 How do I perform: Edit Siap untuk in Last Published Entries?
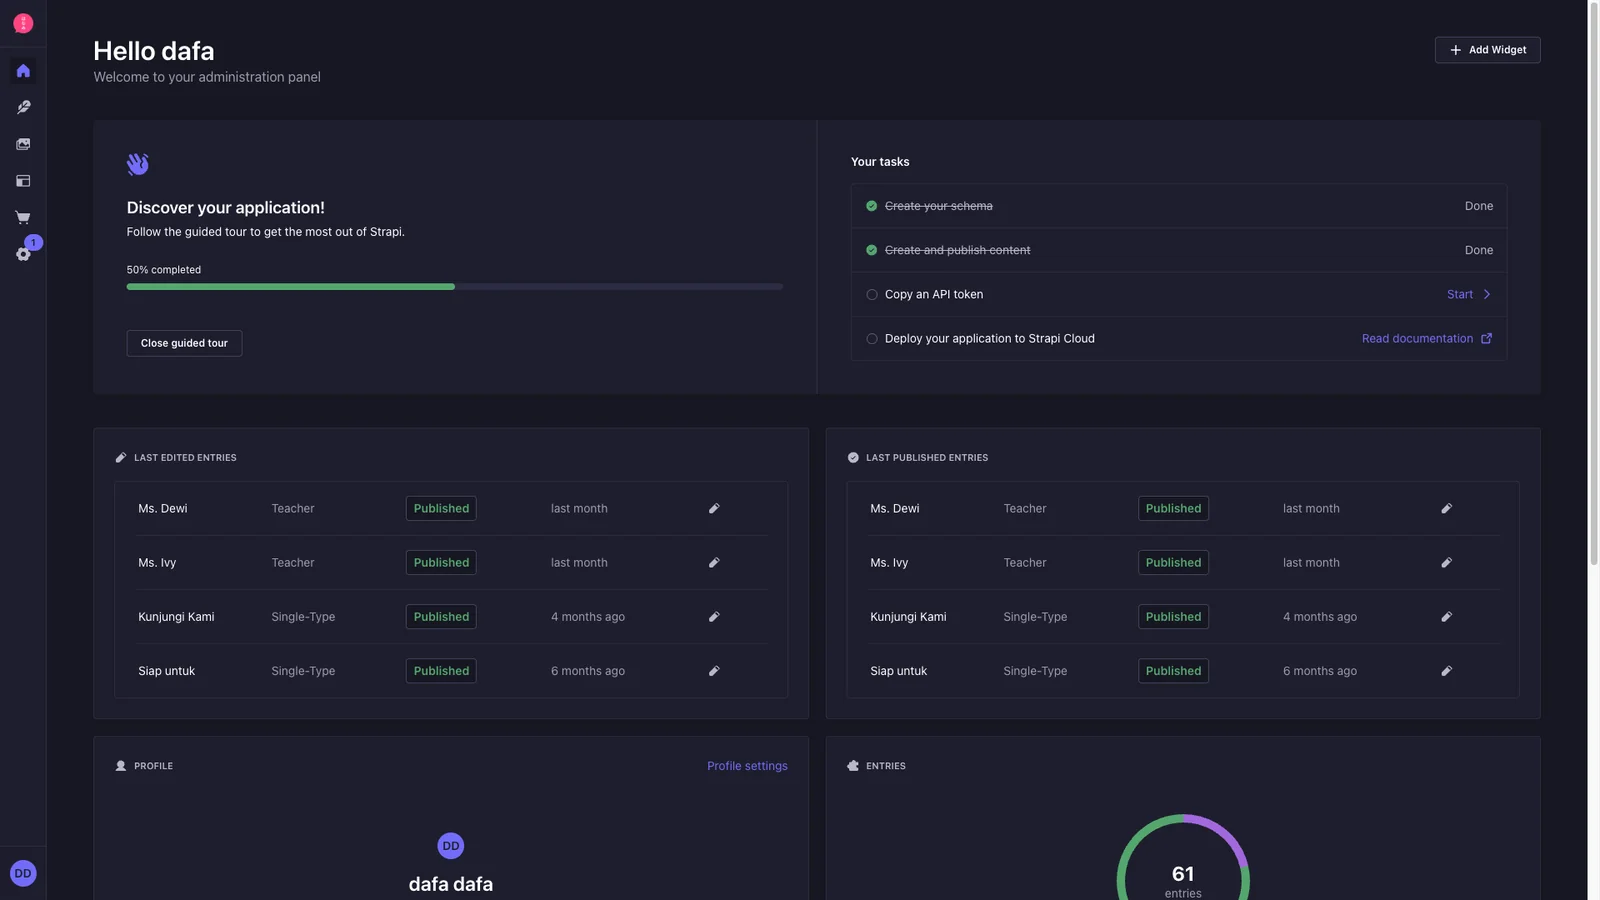pyautogui.click(x=1446, y=670)
